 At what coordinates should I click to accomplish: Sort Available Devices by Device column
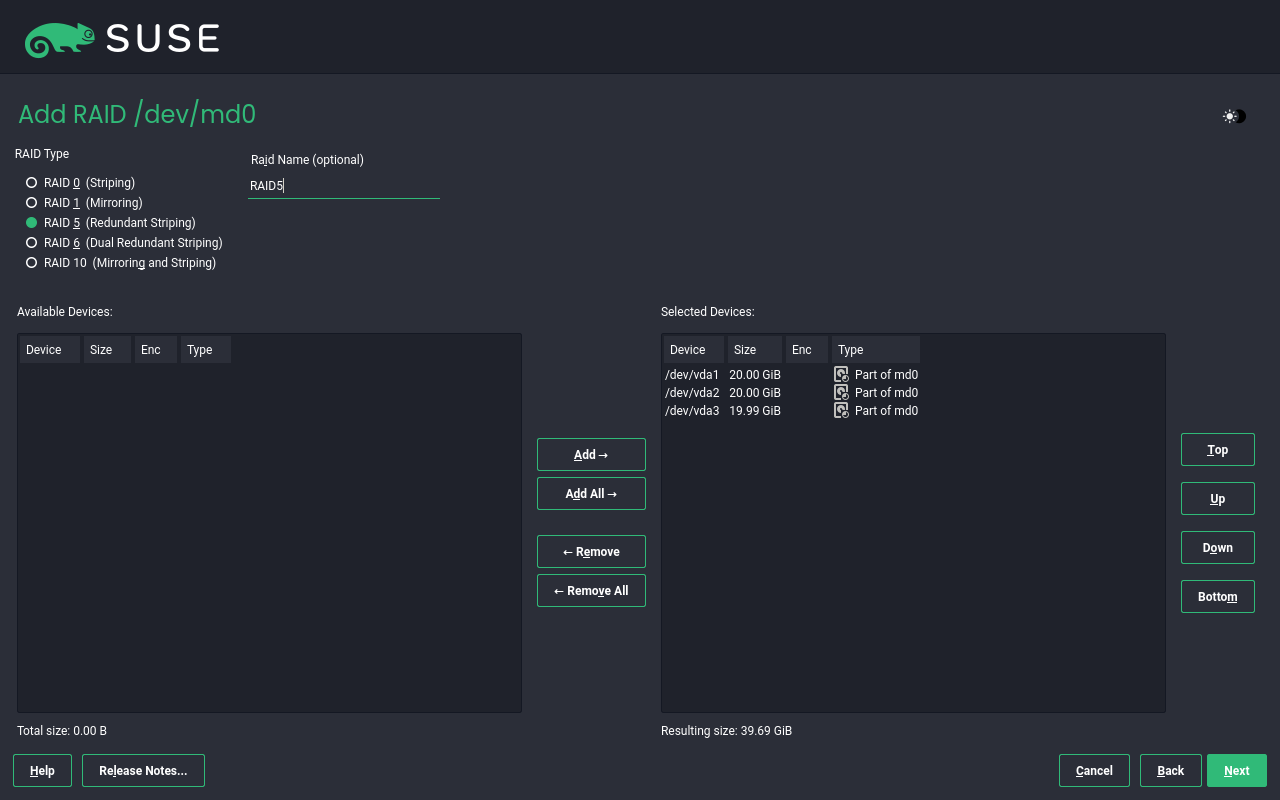point(48,350)
